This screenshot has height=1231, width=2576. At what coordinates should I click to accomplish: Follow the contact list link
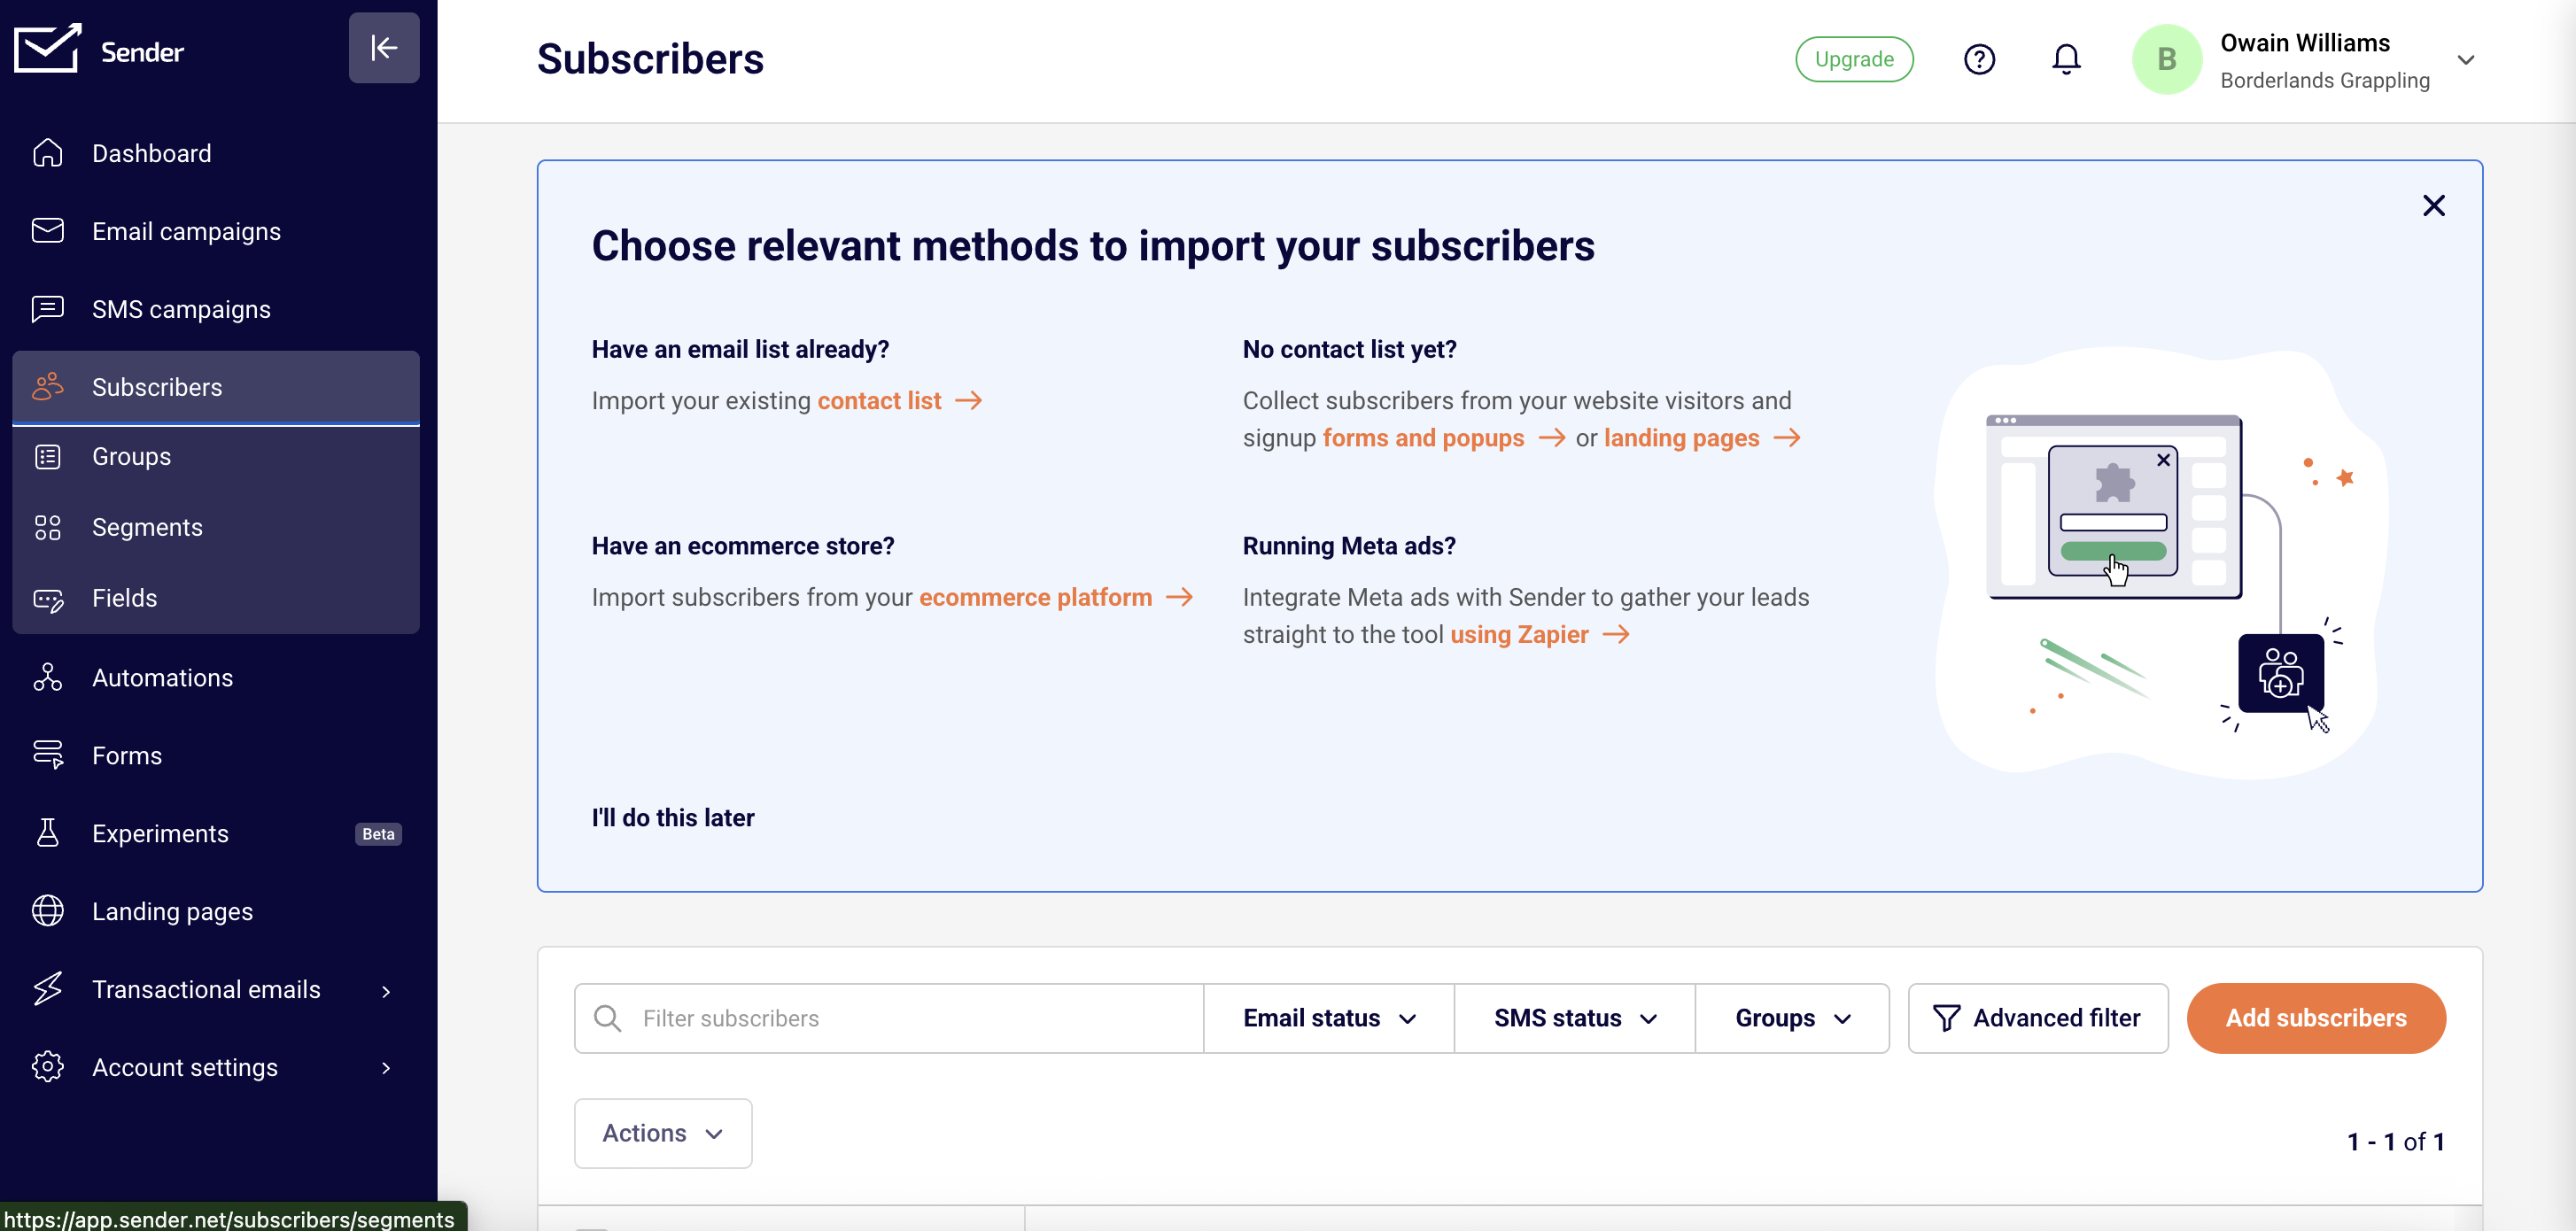pos(879,401)
